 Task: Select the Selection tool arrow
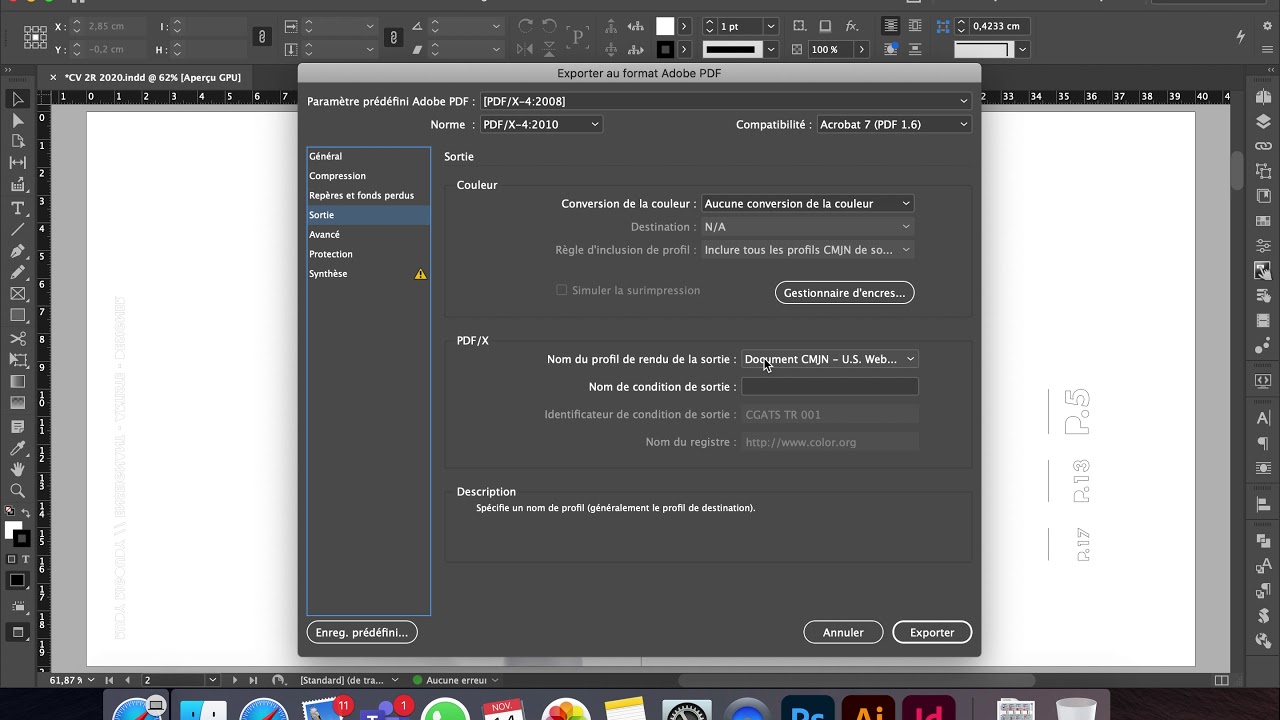(17, 98)
